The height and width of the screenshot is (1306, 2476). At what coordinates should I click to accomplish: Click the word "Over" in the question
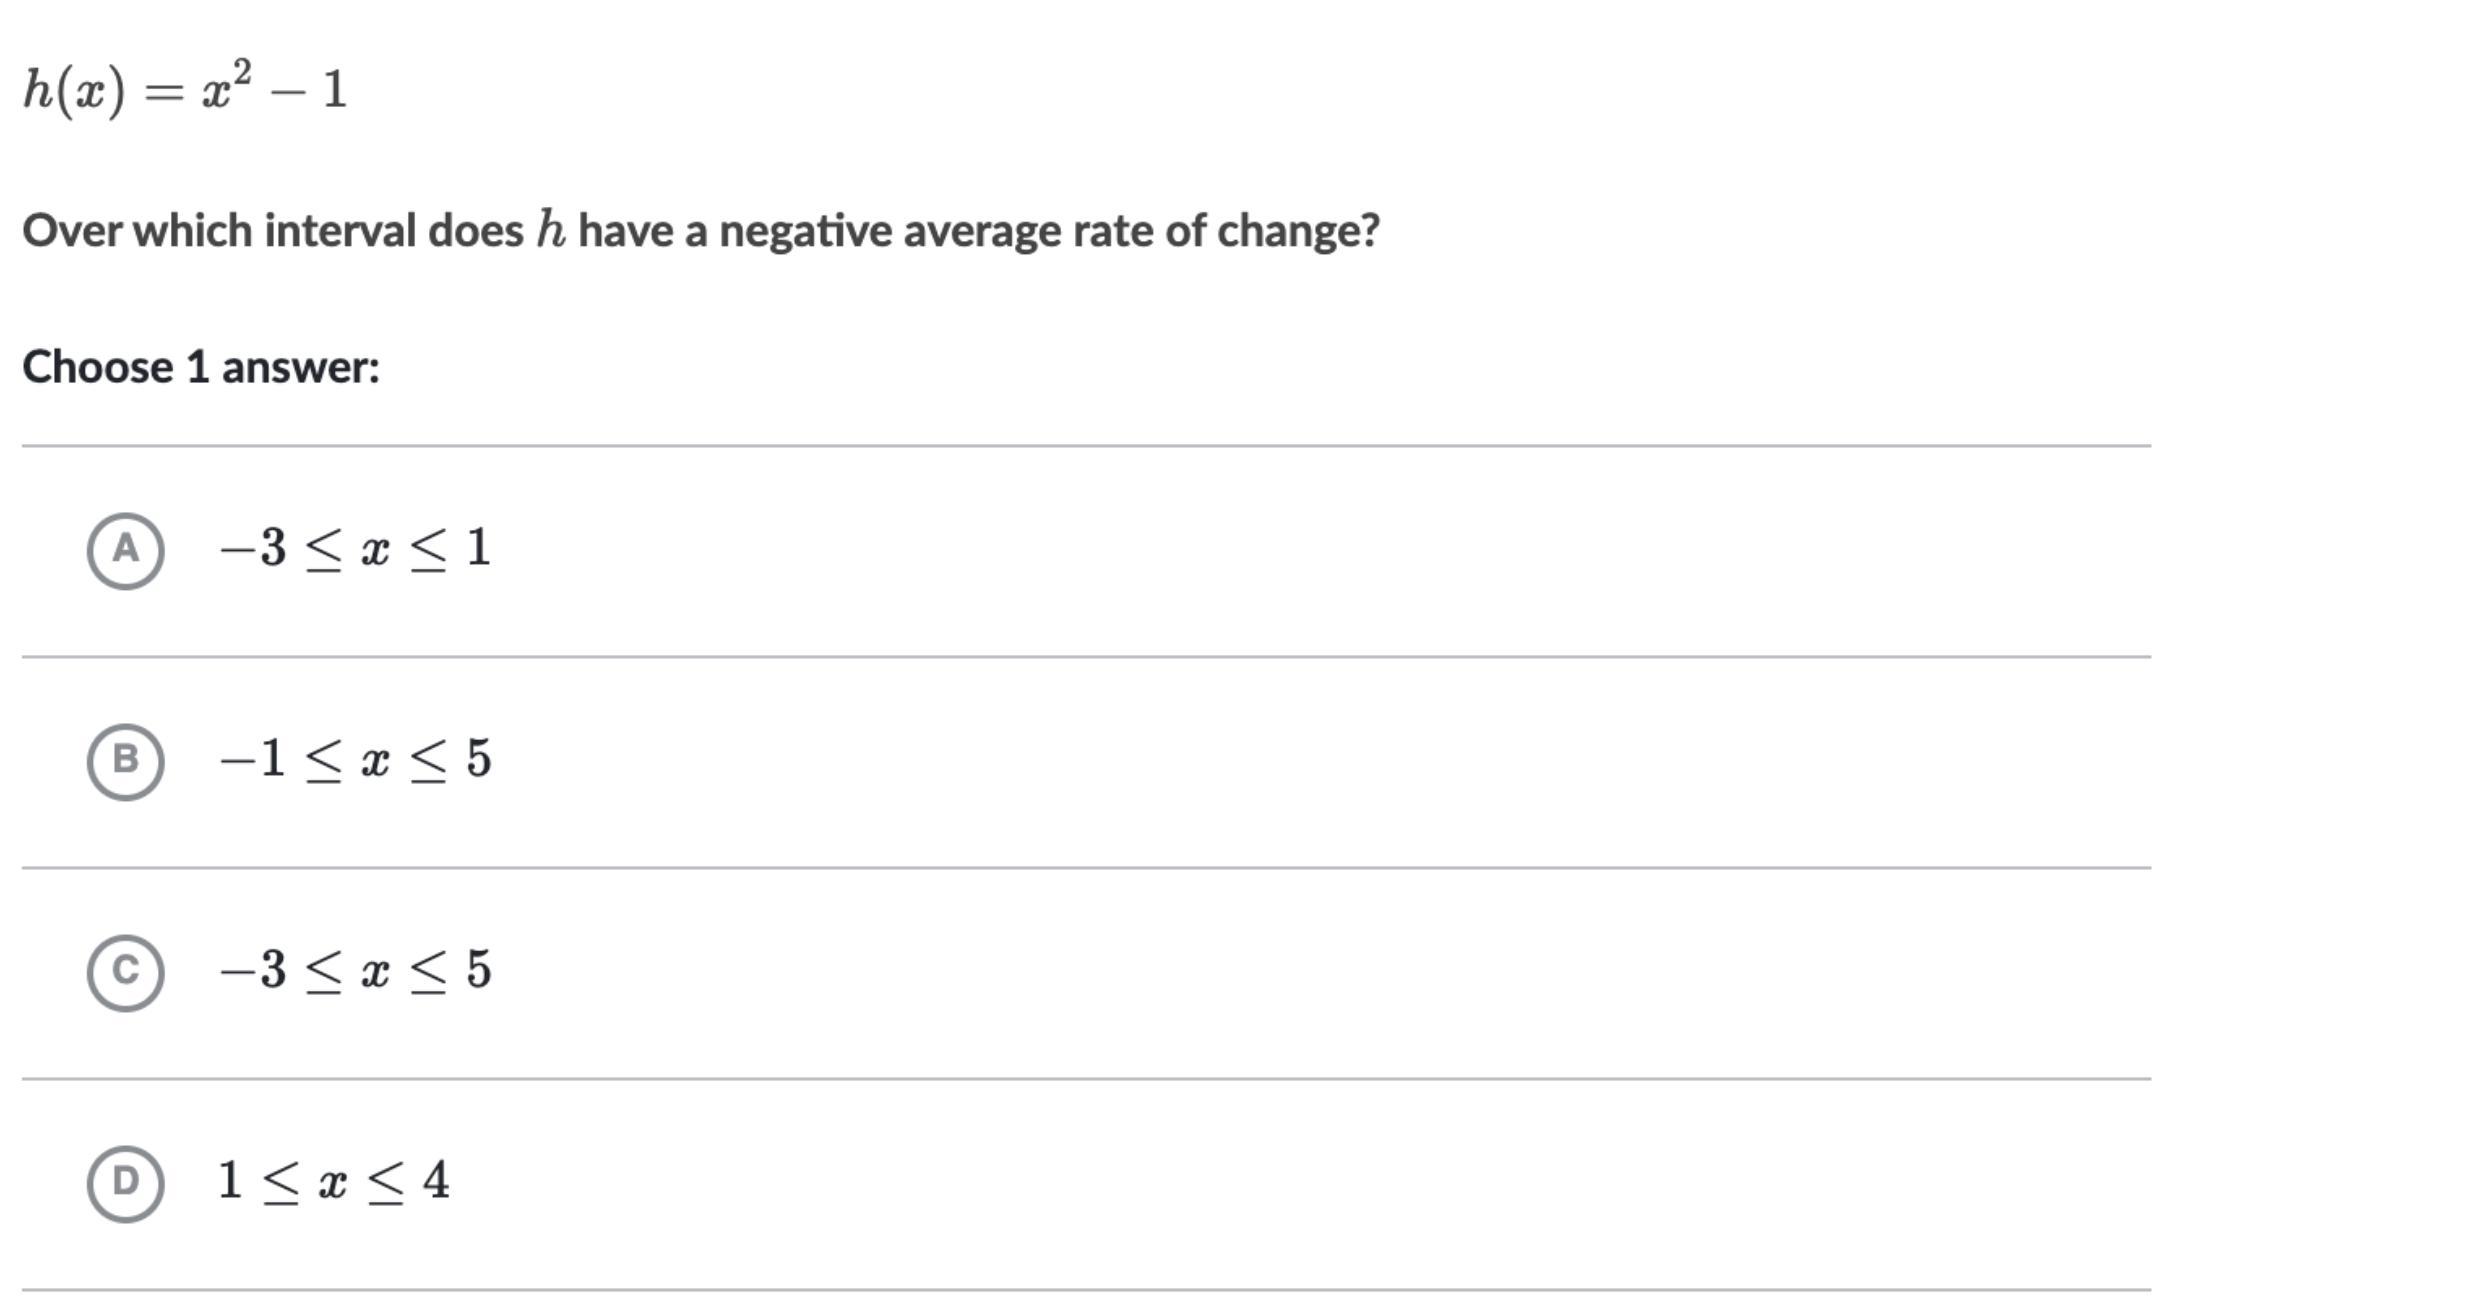click(x=72, y=231)
